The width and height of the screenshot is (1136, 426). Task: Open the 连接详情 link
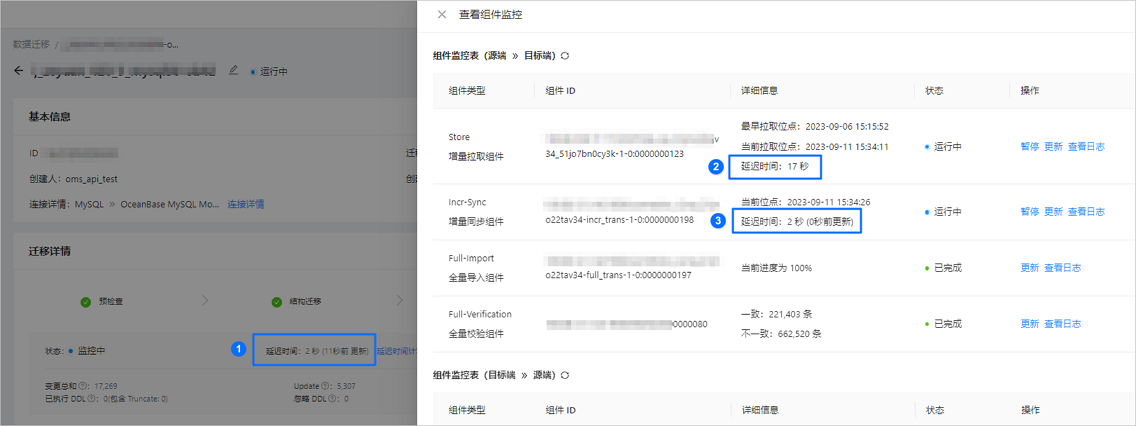(246, 204)
